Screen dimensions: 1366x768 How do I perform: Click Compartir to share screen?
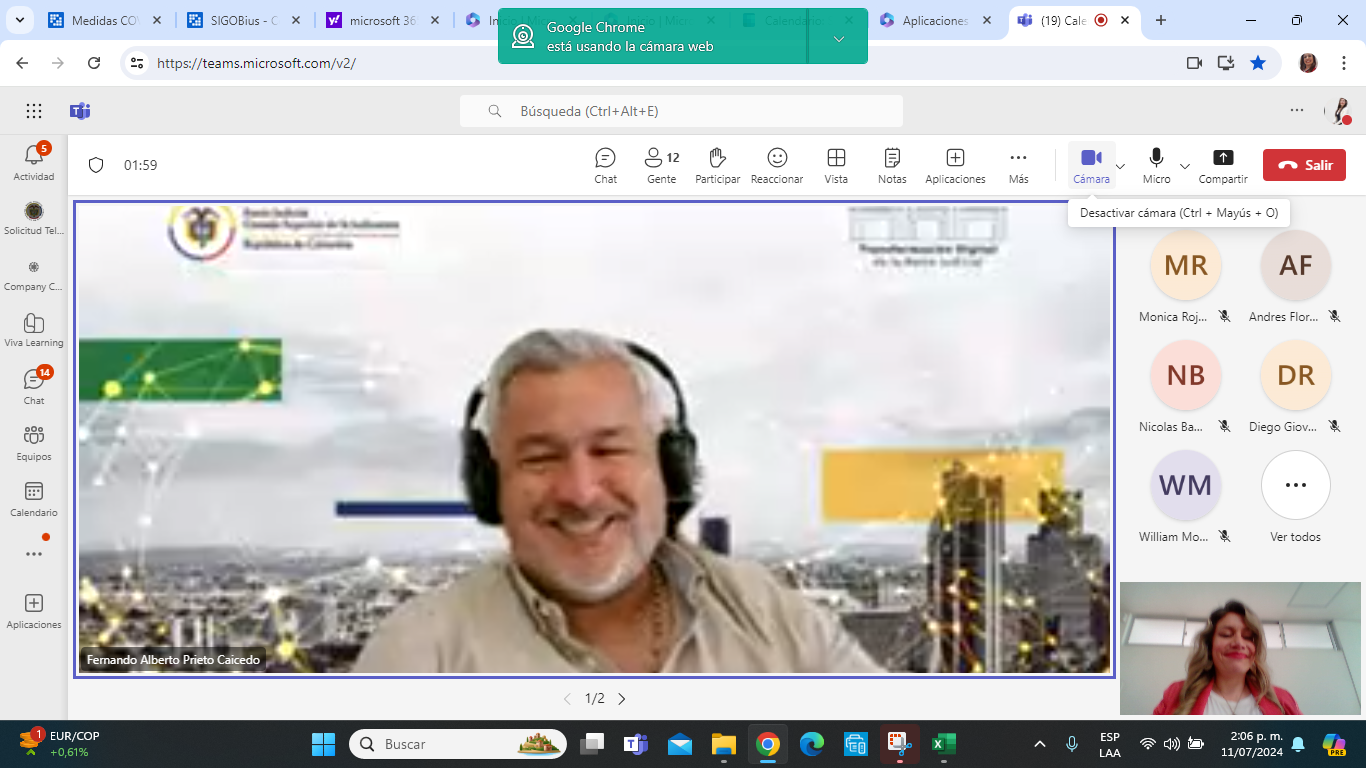click(1222, 165)
